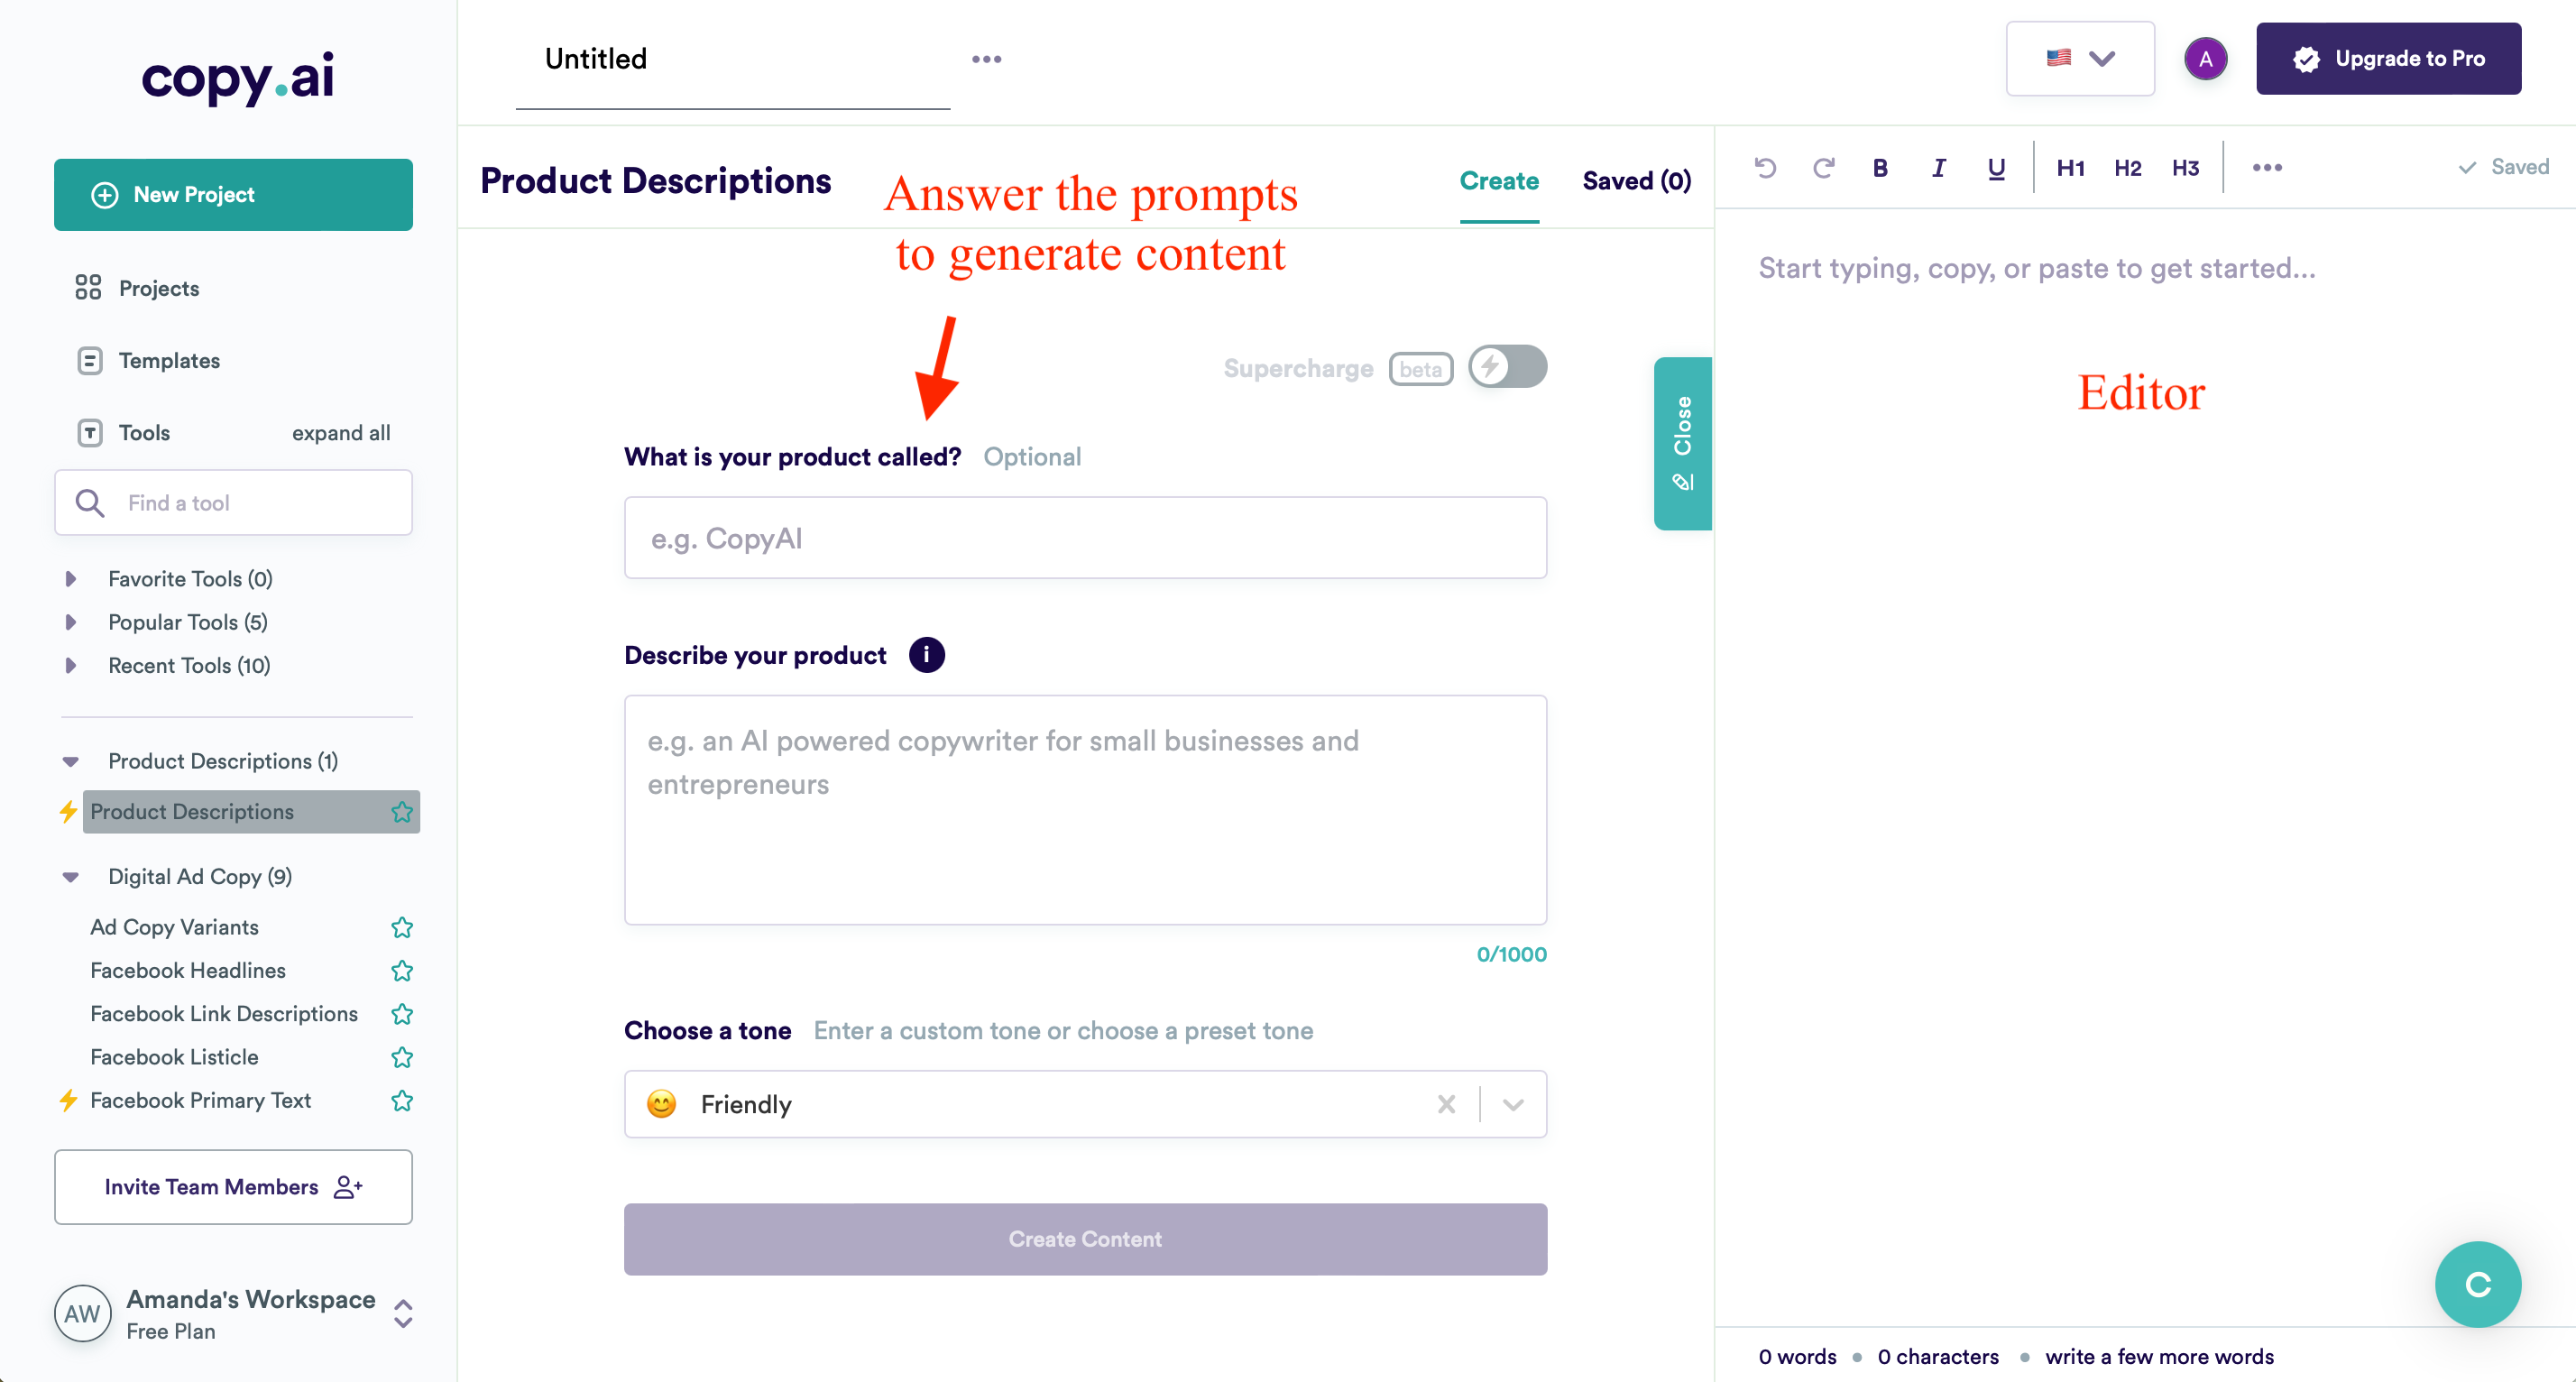
Task: Click the New Project button
Action: (234, 194)
